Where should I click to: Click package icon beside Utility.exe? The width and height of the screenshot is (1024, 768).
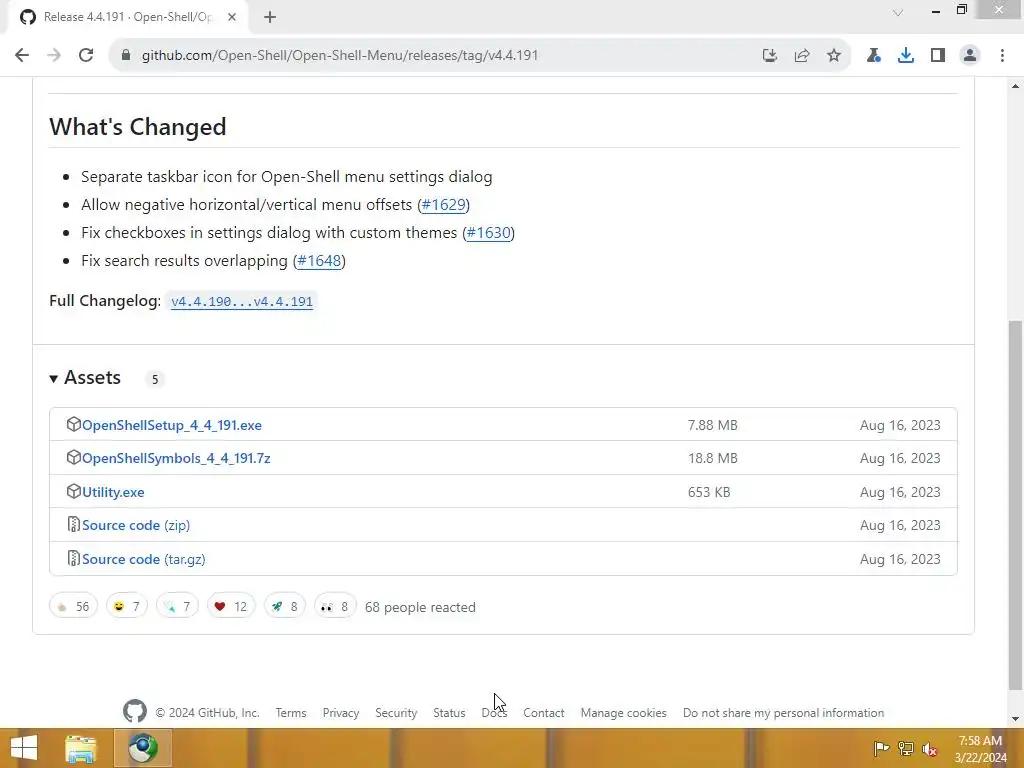(73, 491)
